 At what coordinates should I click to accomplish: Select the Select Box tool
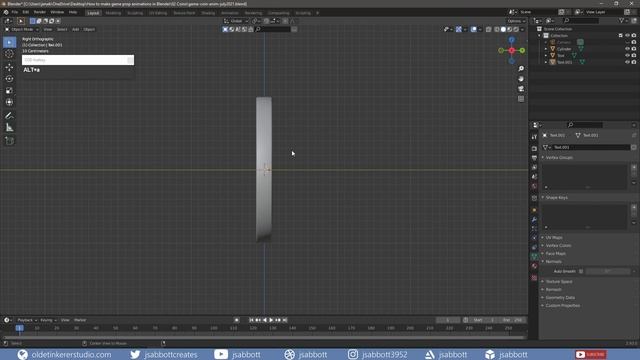pyautogui.click(x=9, y=42)
